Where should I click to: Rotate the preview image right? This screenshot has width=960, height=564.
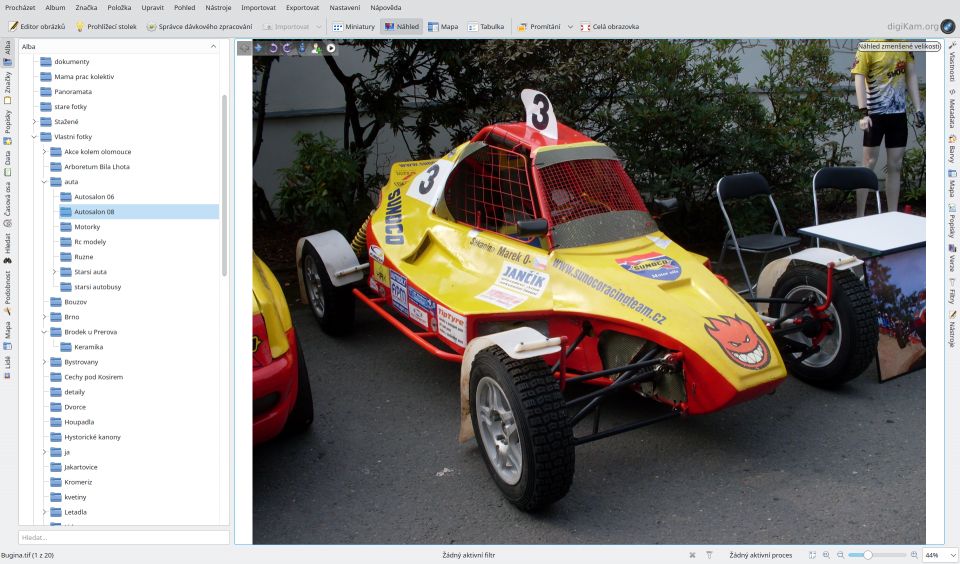pos(287,48)
